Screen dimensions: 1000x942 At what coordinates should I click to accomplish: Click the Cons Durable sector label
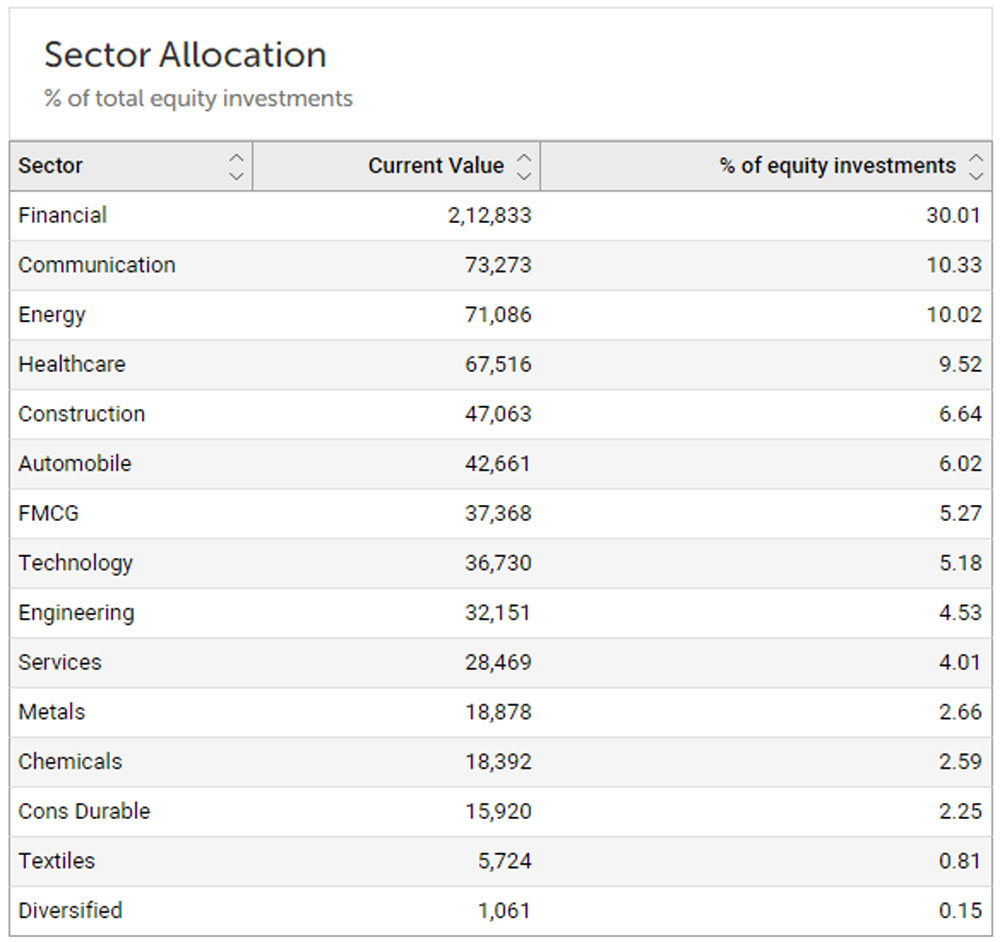pos(84,811)
